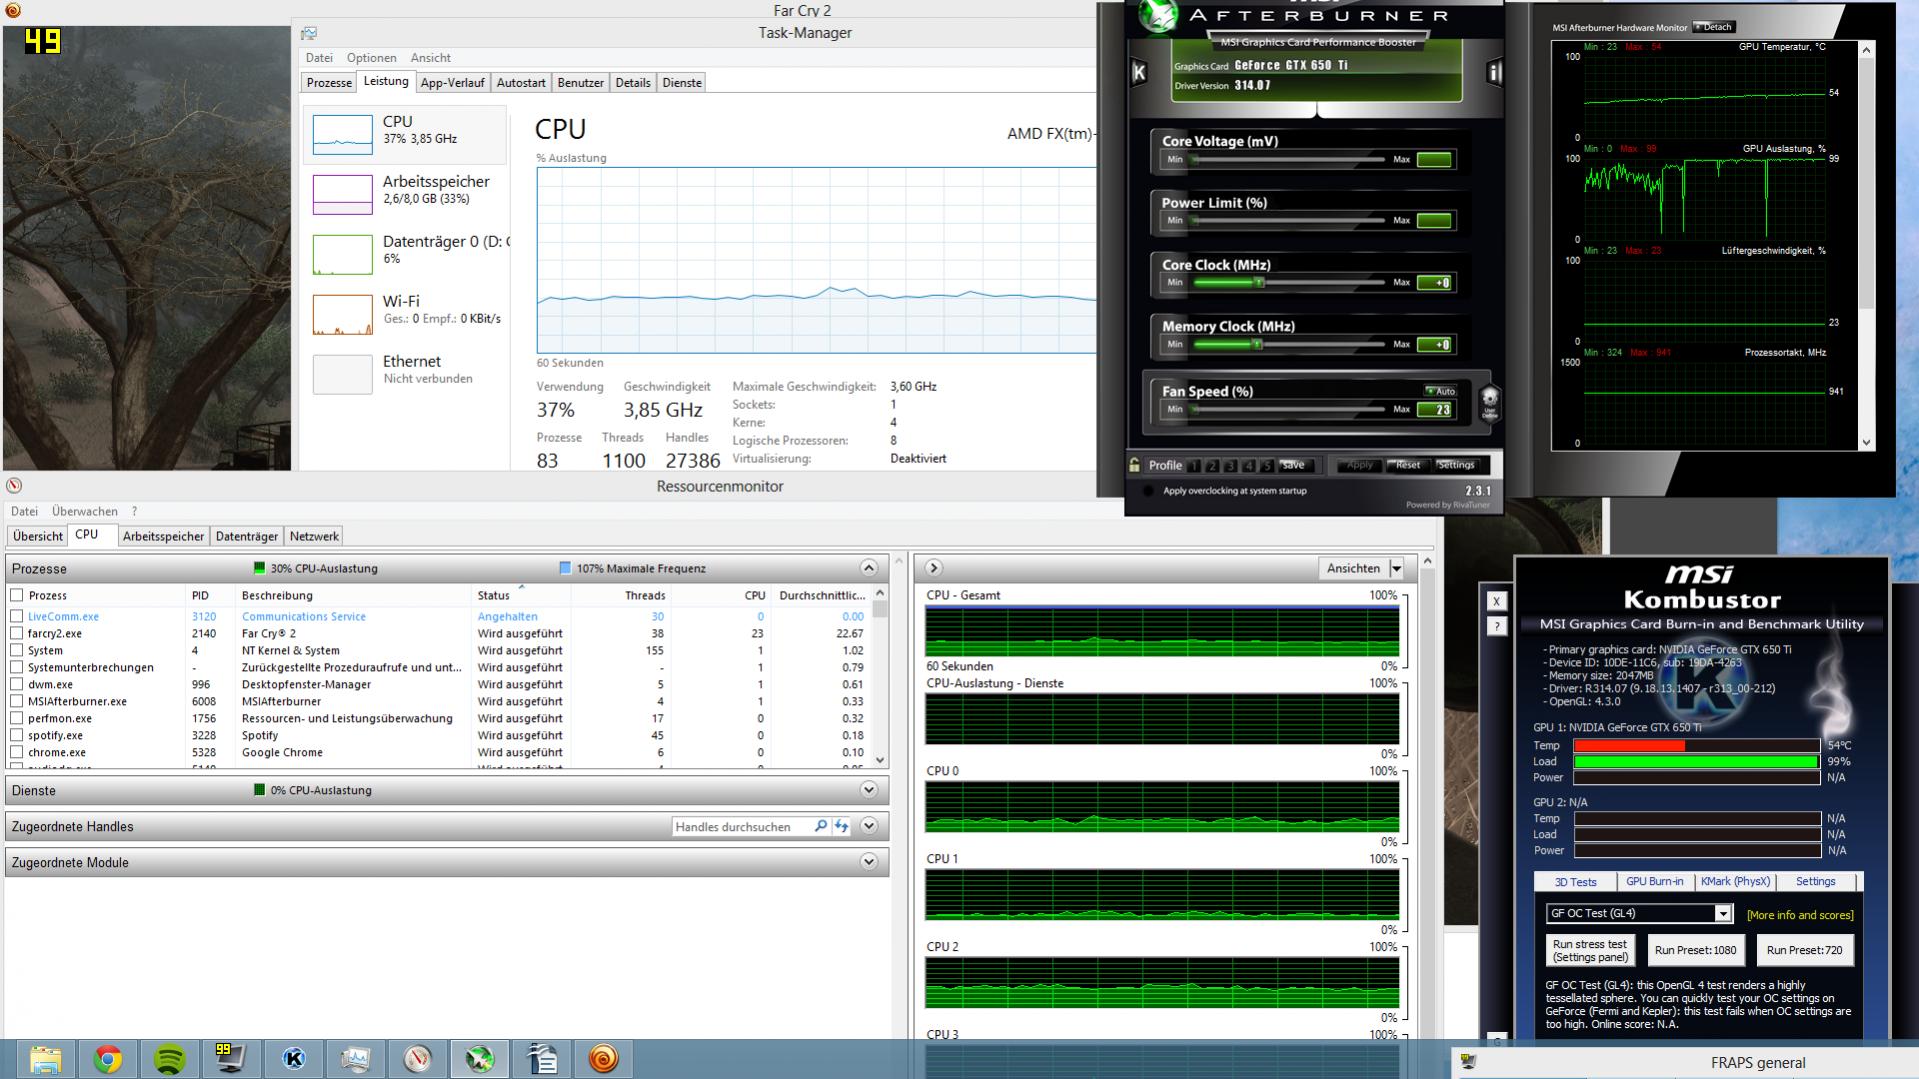The width and height of the screenshot is (1919, 1079).
Task: Toggle select-all checkbox in Prozess header
Action: (x=16, y=595)
